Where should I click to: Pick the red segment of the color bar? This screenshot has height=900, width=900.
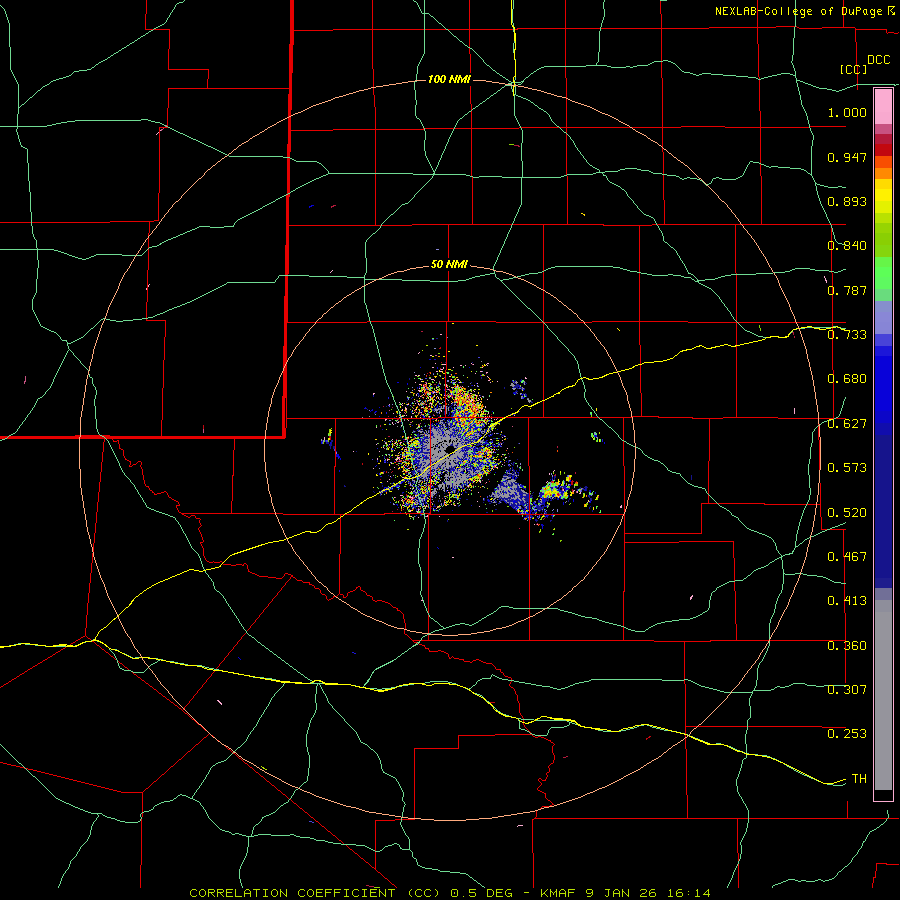[x=883, y=149]
